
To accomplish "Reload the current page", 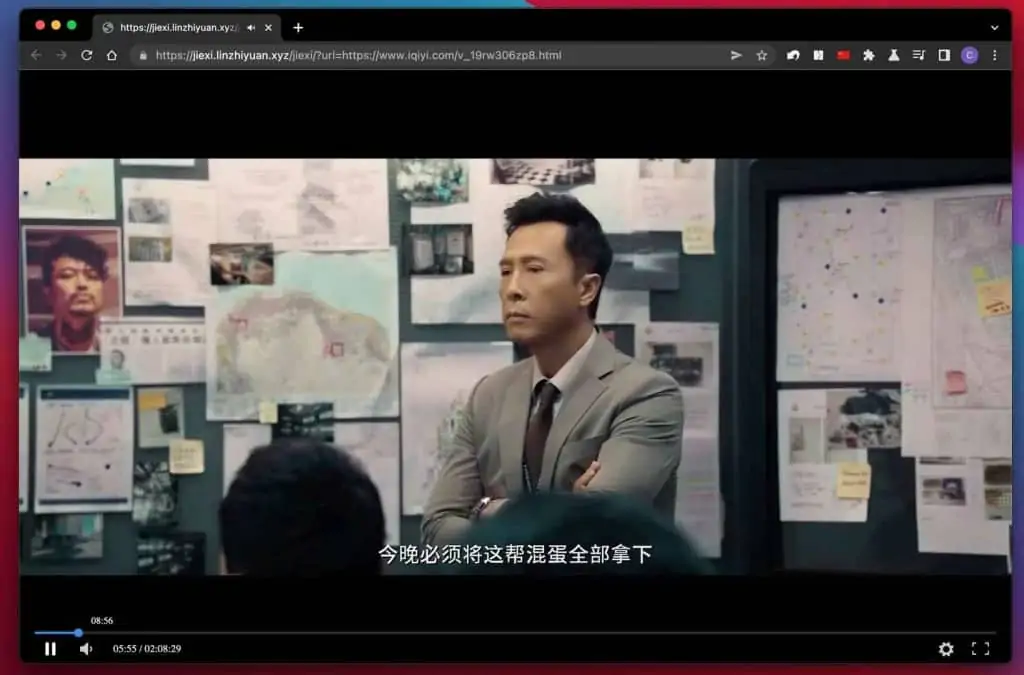I will (87, 55).
